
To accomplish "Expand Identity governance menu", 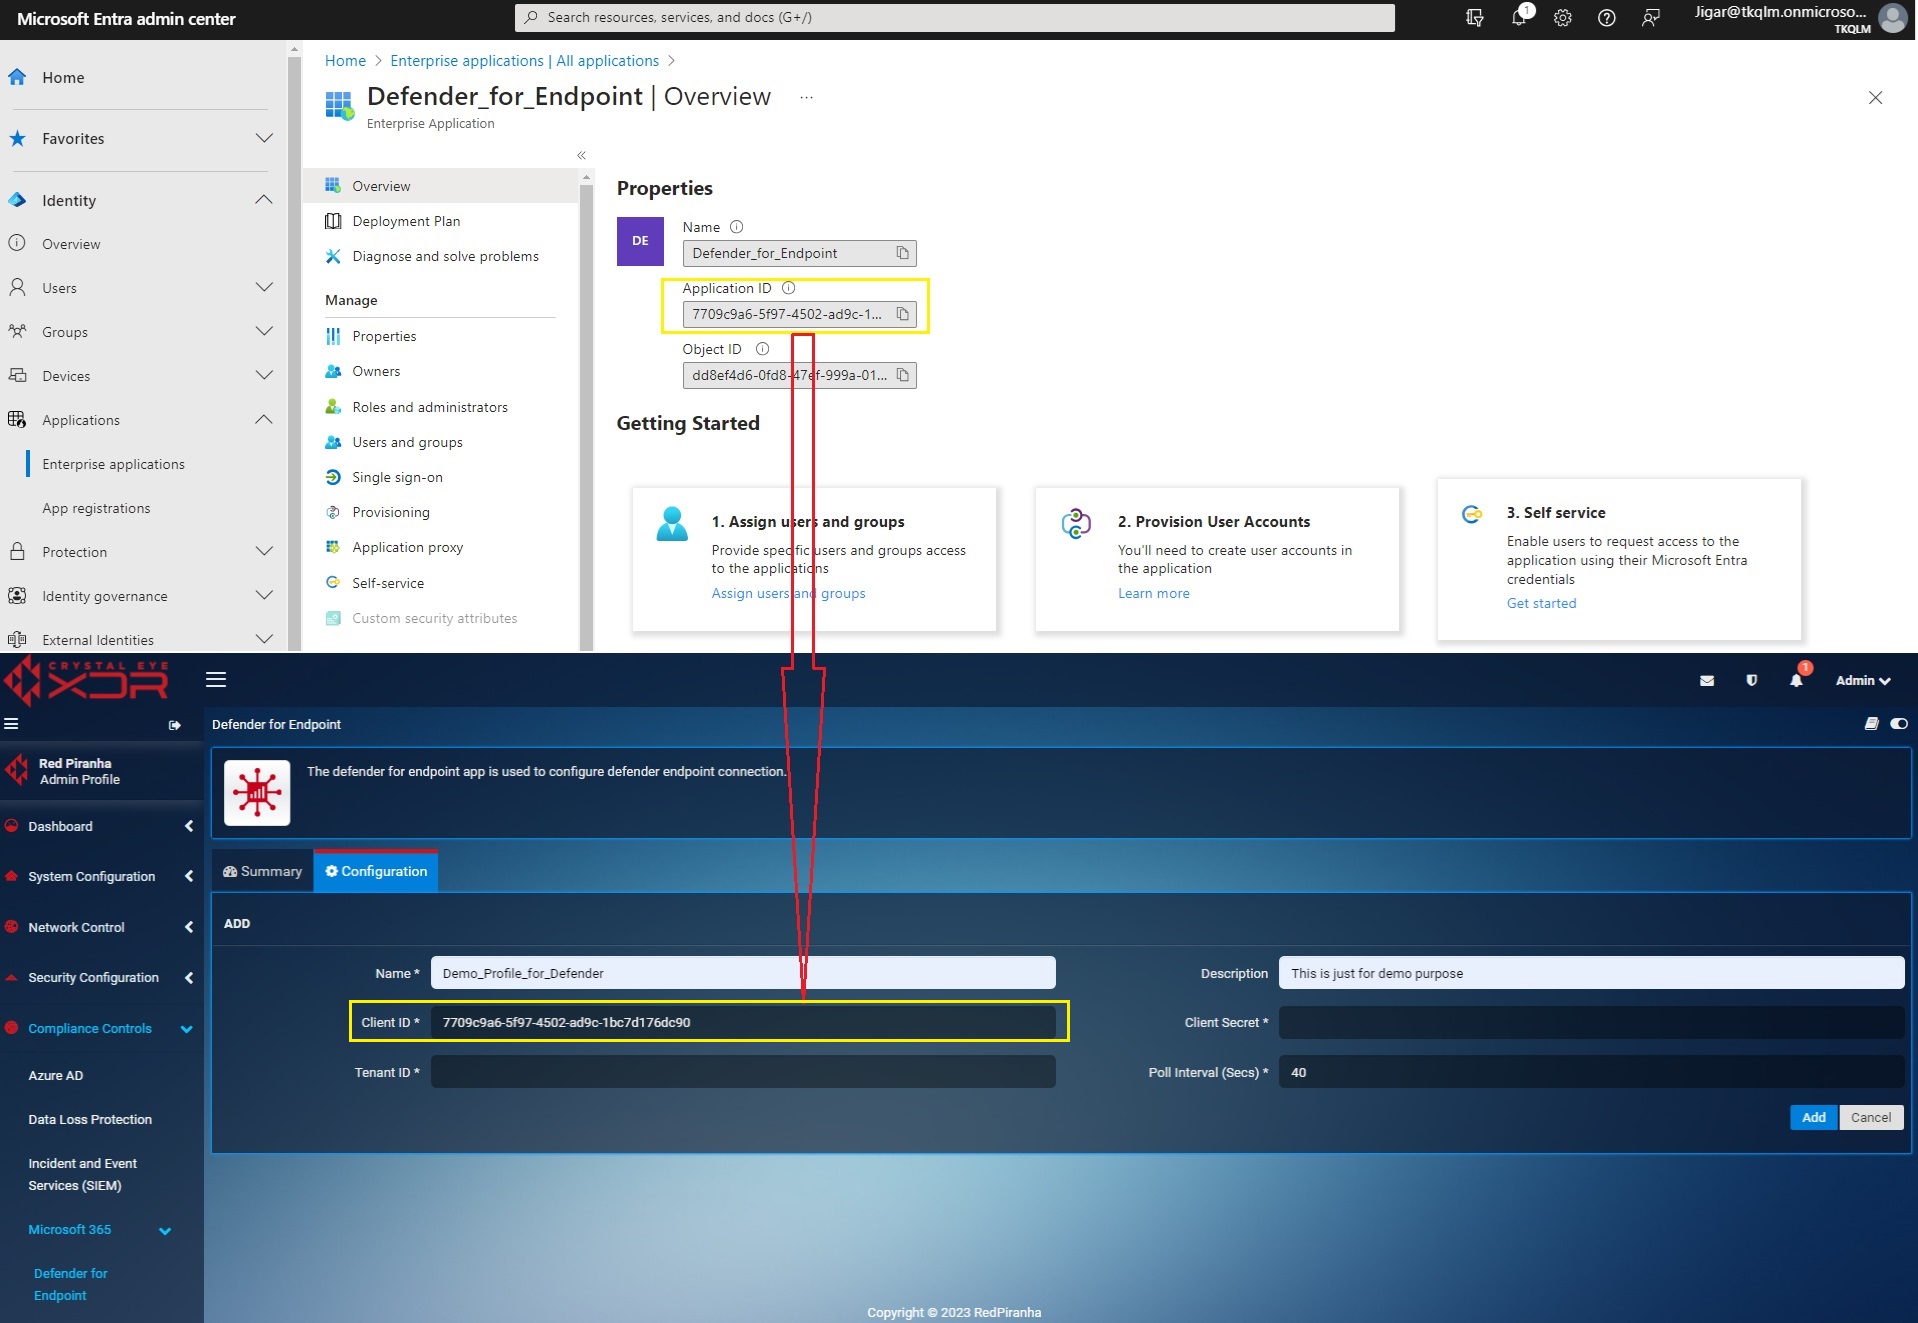I will (x=264, y=596).
